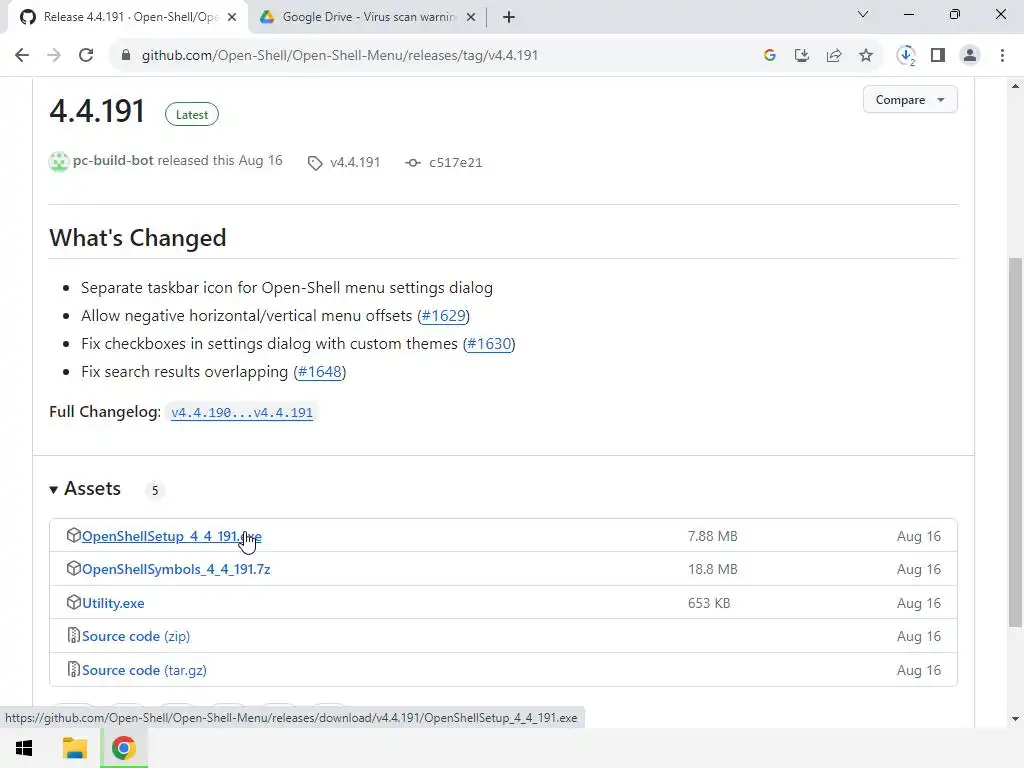The width and height of the screenshot is (1024, 768).
Task: Open the tab search chevron
Action: click(863, 14)
